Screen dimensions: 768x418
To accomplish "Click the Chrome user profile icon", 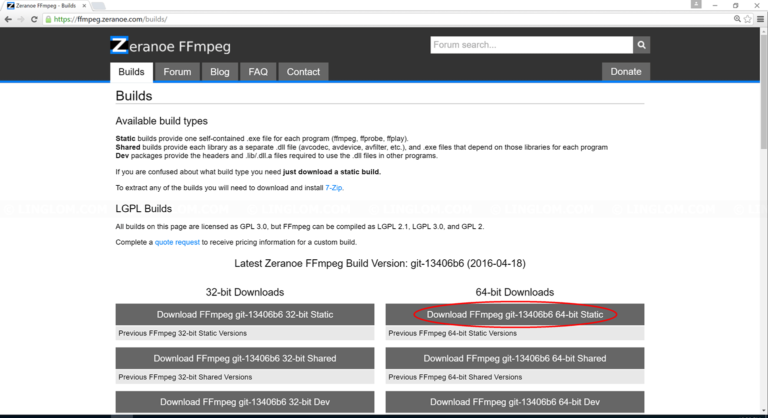I will (696, 4).
